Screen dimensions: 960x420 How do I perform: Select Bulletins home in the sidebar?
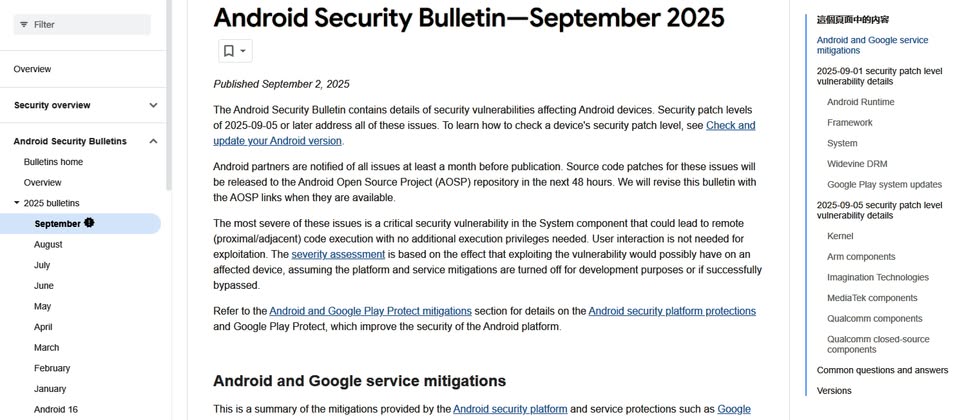[53, 162]
